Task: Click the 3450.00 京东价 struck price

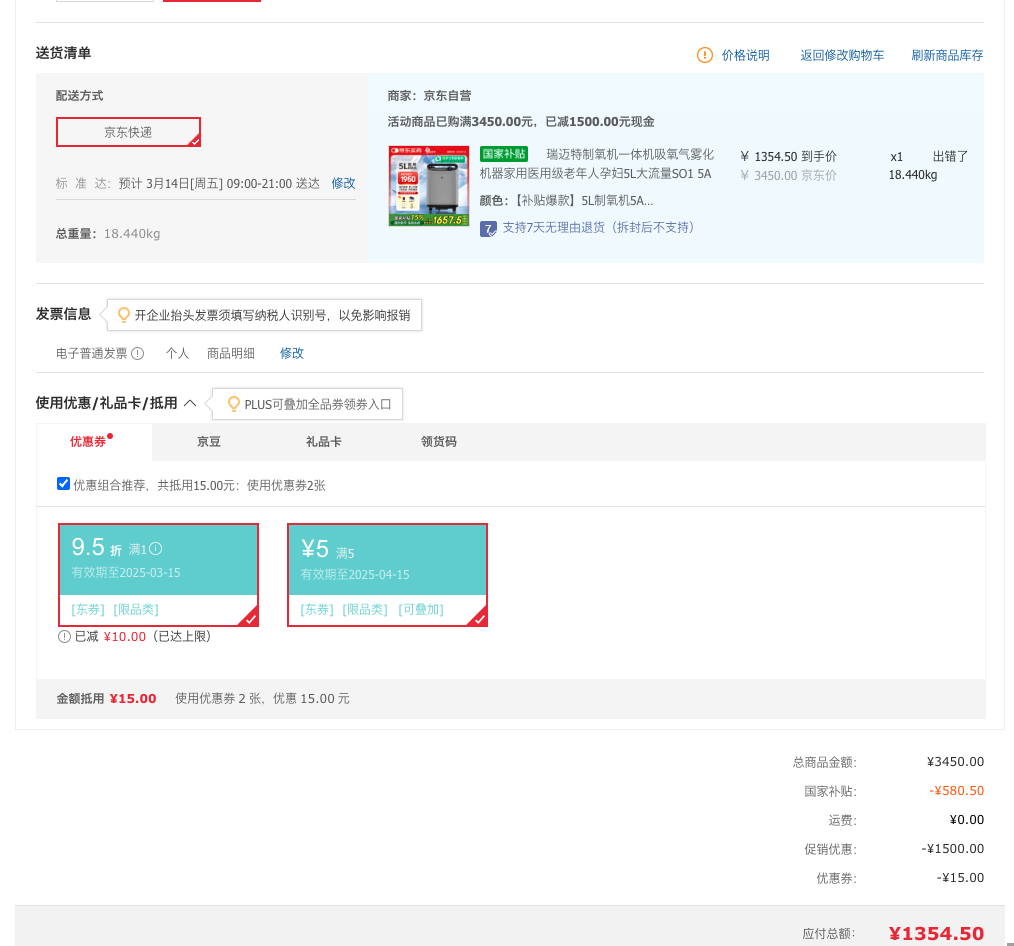Action: coord(788,175)
